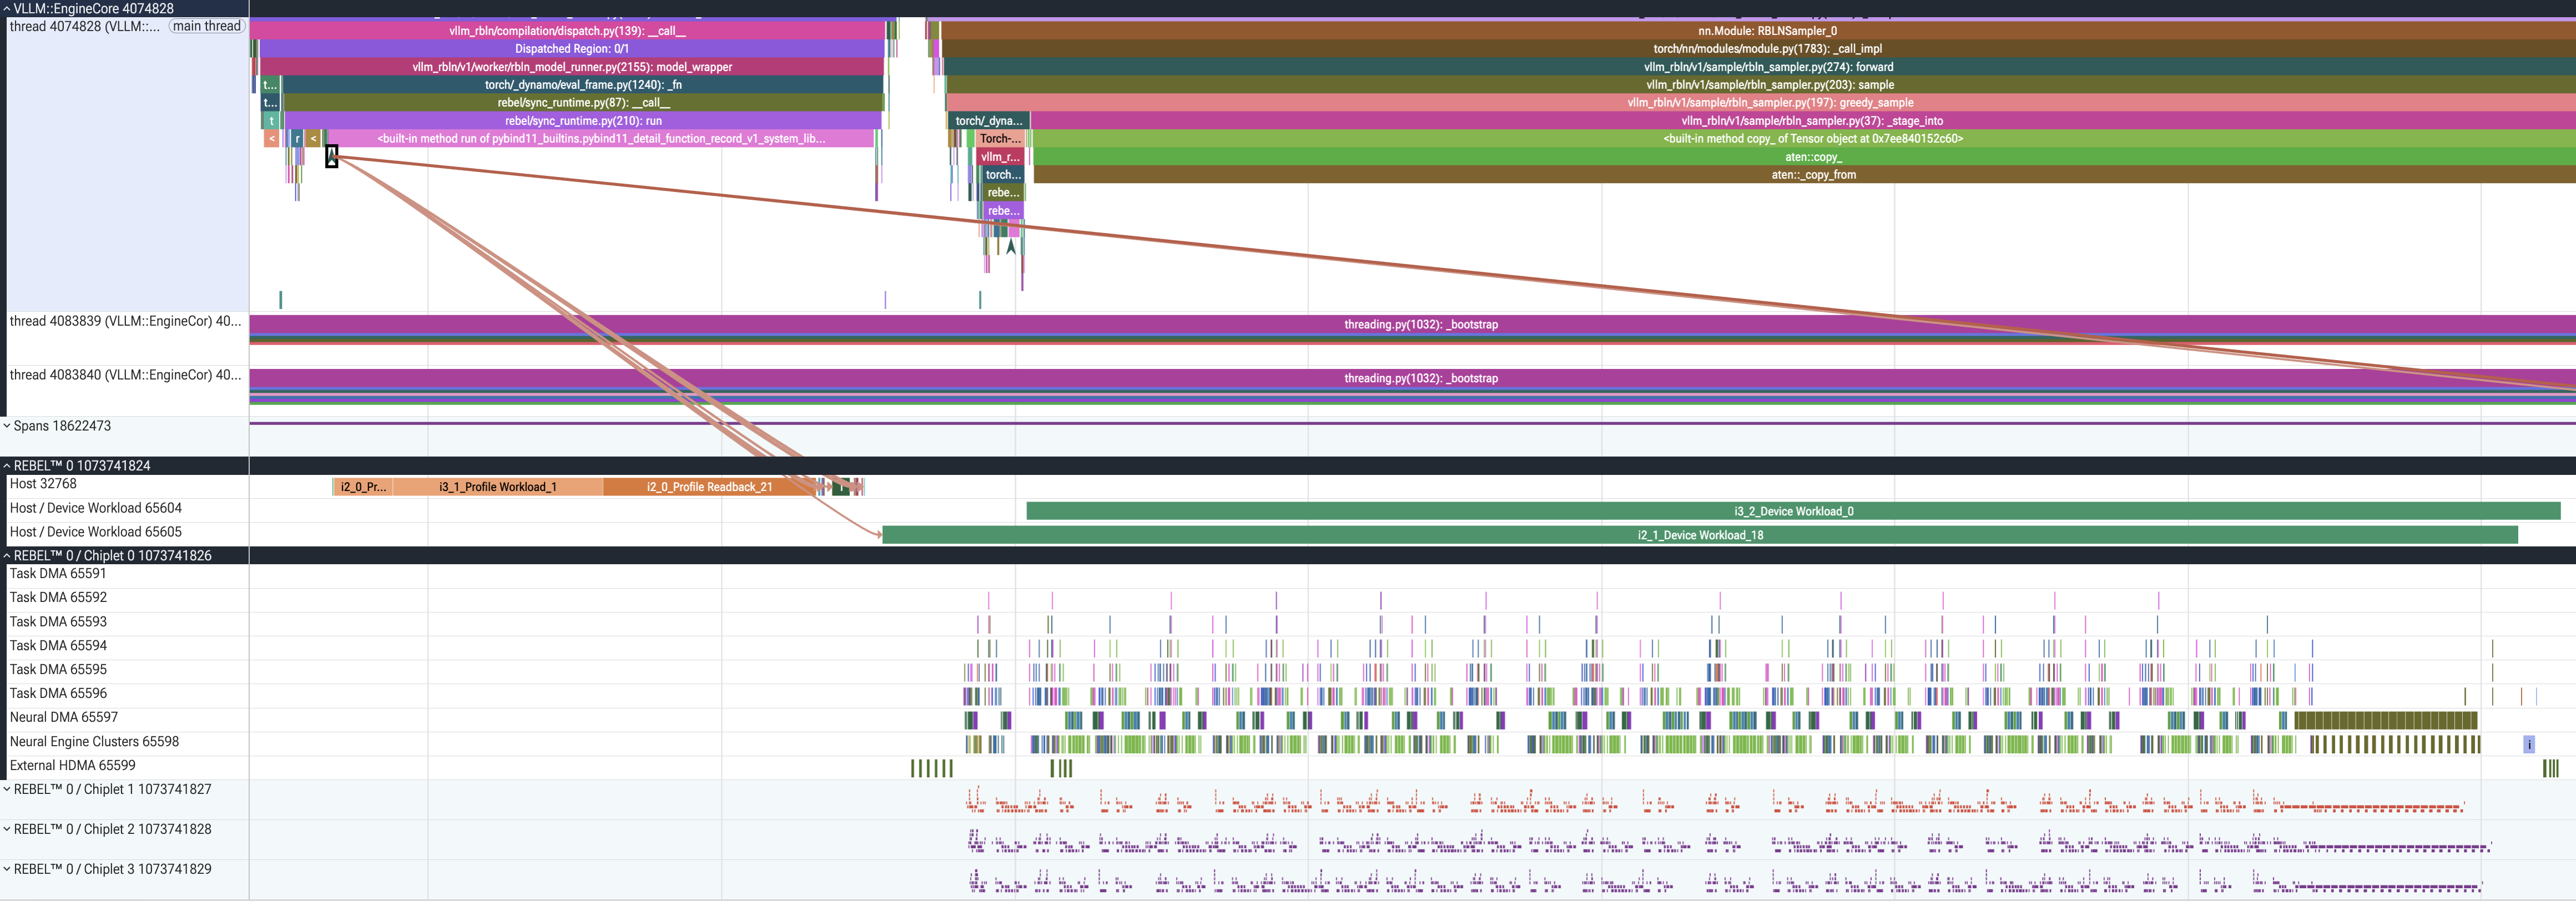The width and height of the screenshot is (2576, 901).
Task: Select the aten::_copy_from slice
Action: tap(1804, 175)
